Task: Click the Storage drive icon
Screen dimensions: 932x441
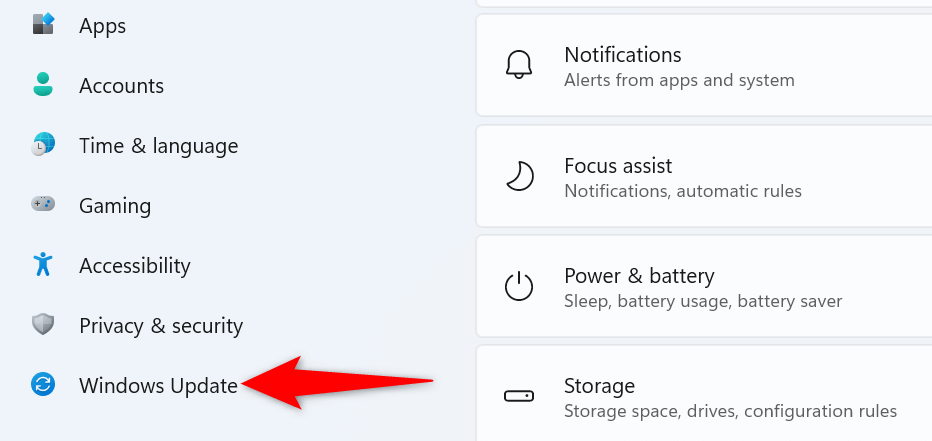Action: (x=518, y=397)
